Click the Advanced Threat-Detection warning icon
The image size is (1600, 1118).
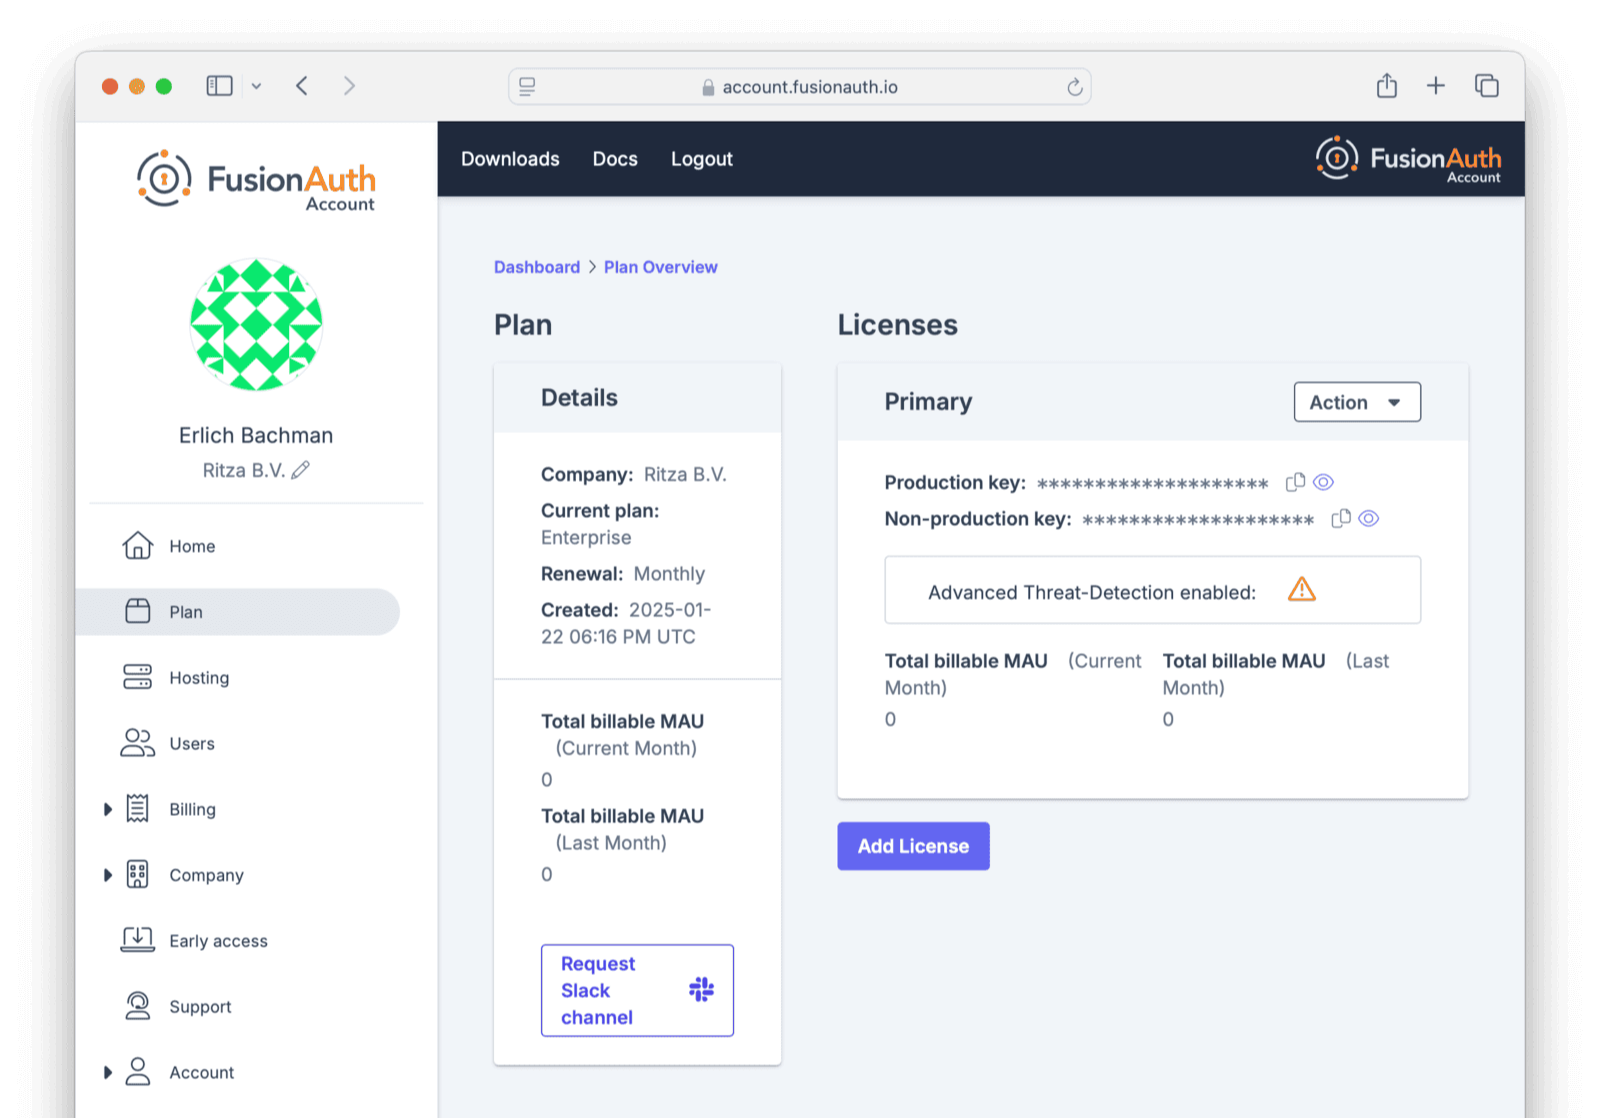pos(1301,590)
